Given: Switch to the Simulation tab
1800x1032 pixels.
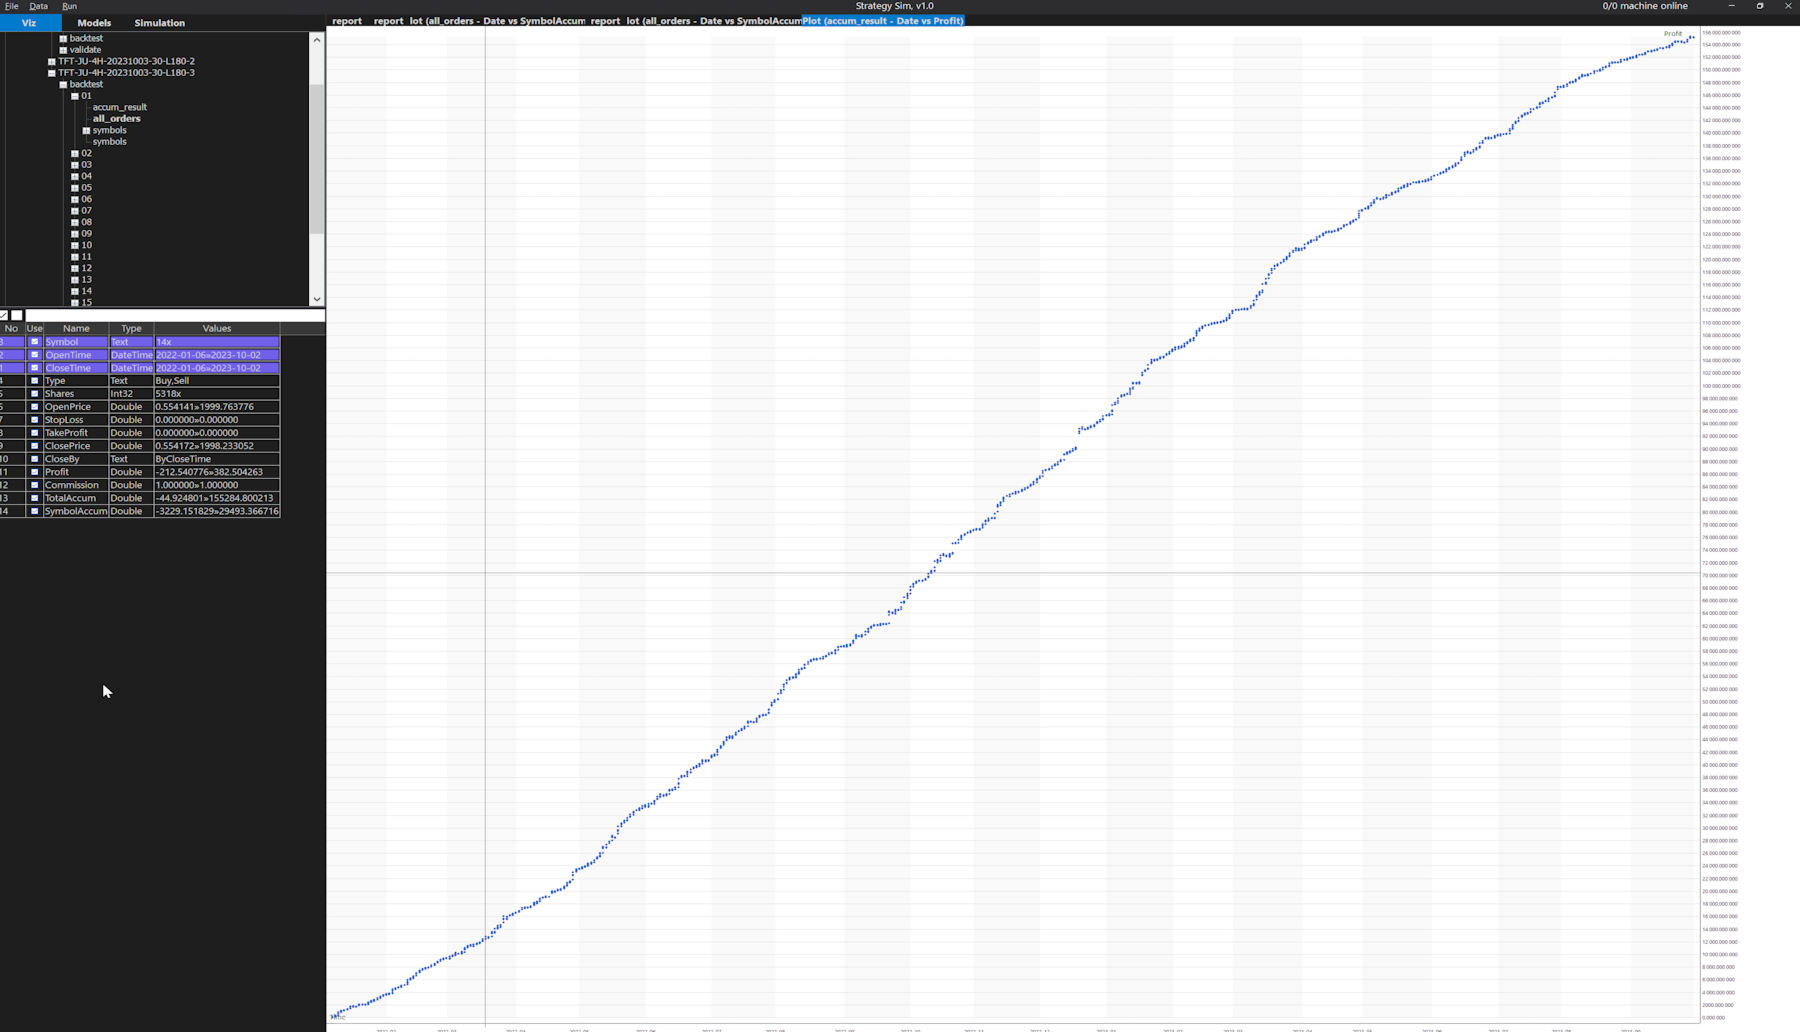Looking at the screenshot, I should (160, 23).
